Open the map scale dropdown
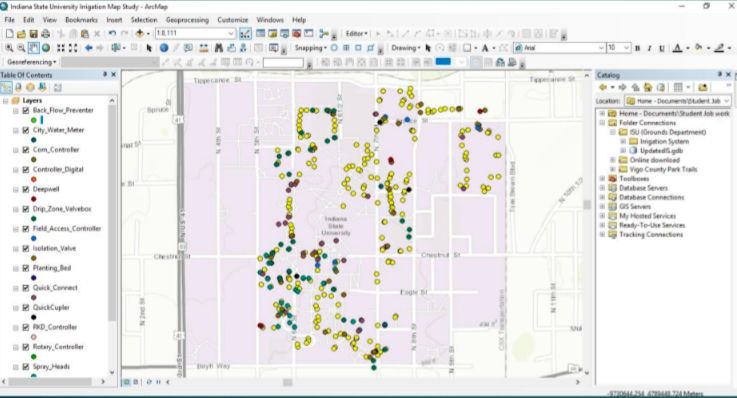The image size is (737, 398). [231, 33]
